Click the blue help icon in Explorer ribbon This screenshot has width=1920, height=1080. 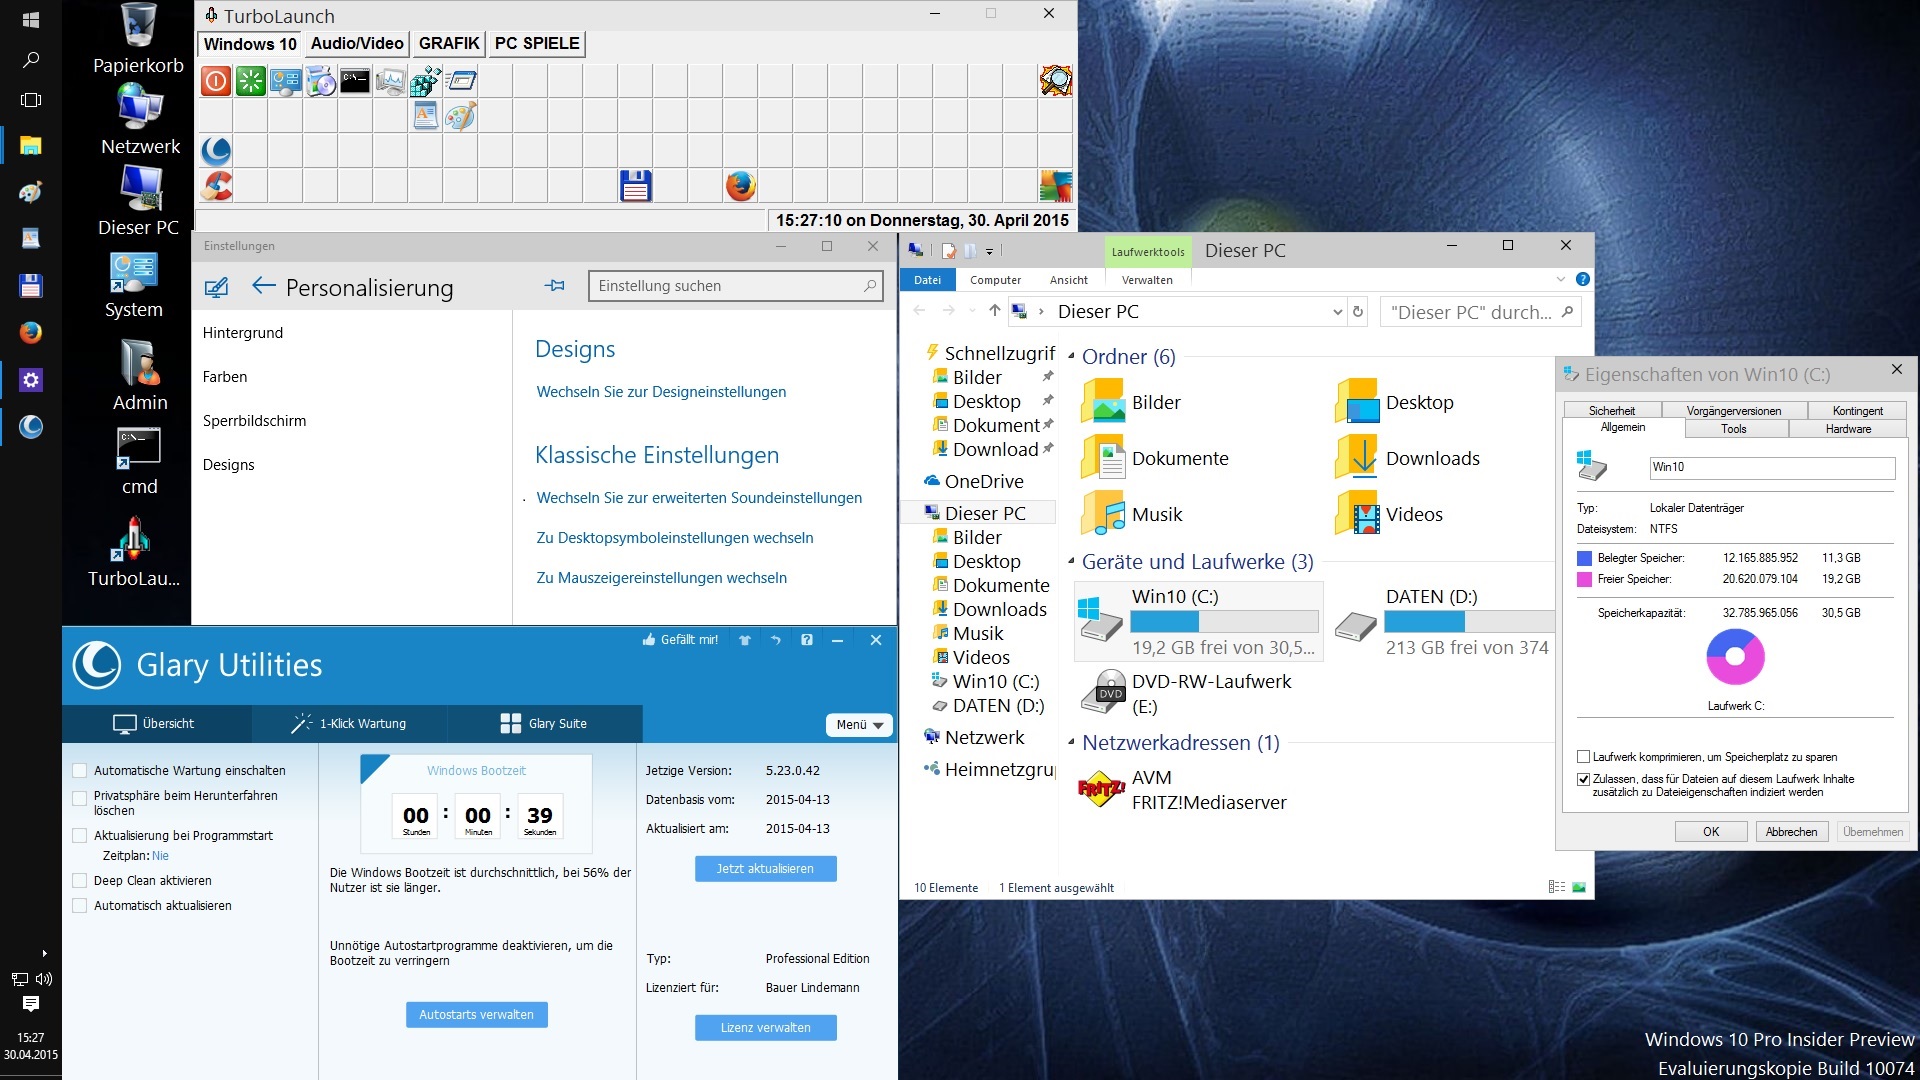(1583, 280)
